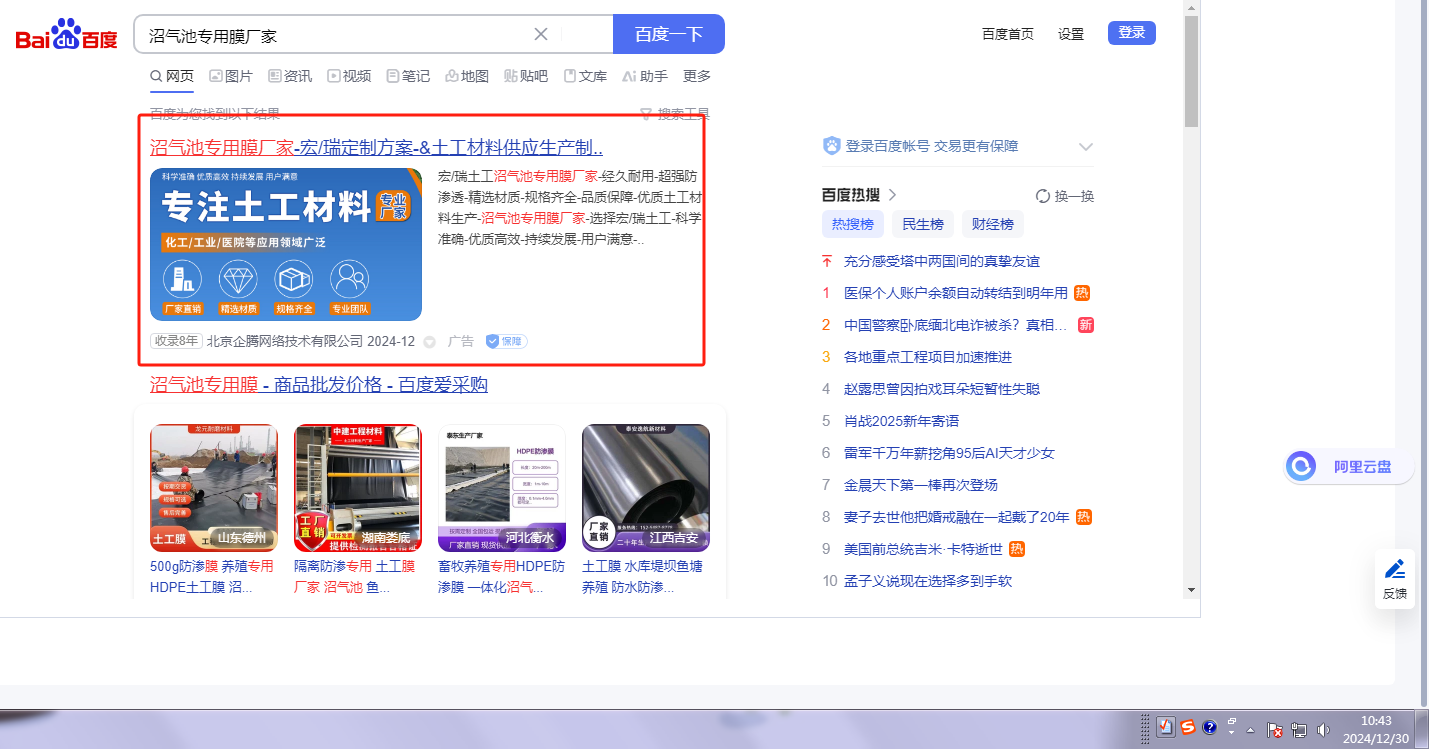Click the page vertical scrollbar thumb
1429x749 pixels.
(x=1191, y=71)
